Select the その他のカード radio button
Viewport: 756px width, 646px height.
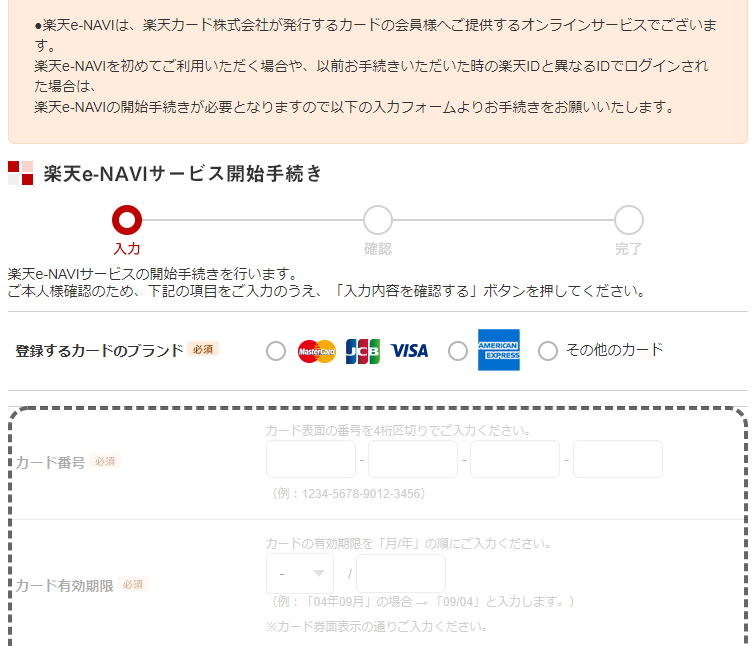coord(548,351)
